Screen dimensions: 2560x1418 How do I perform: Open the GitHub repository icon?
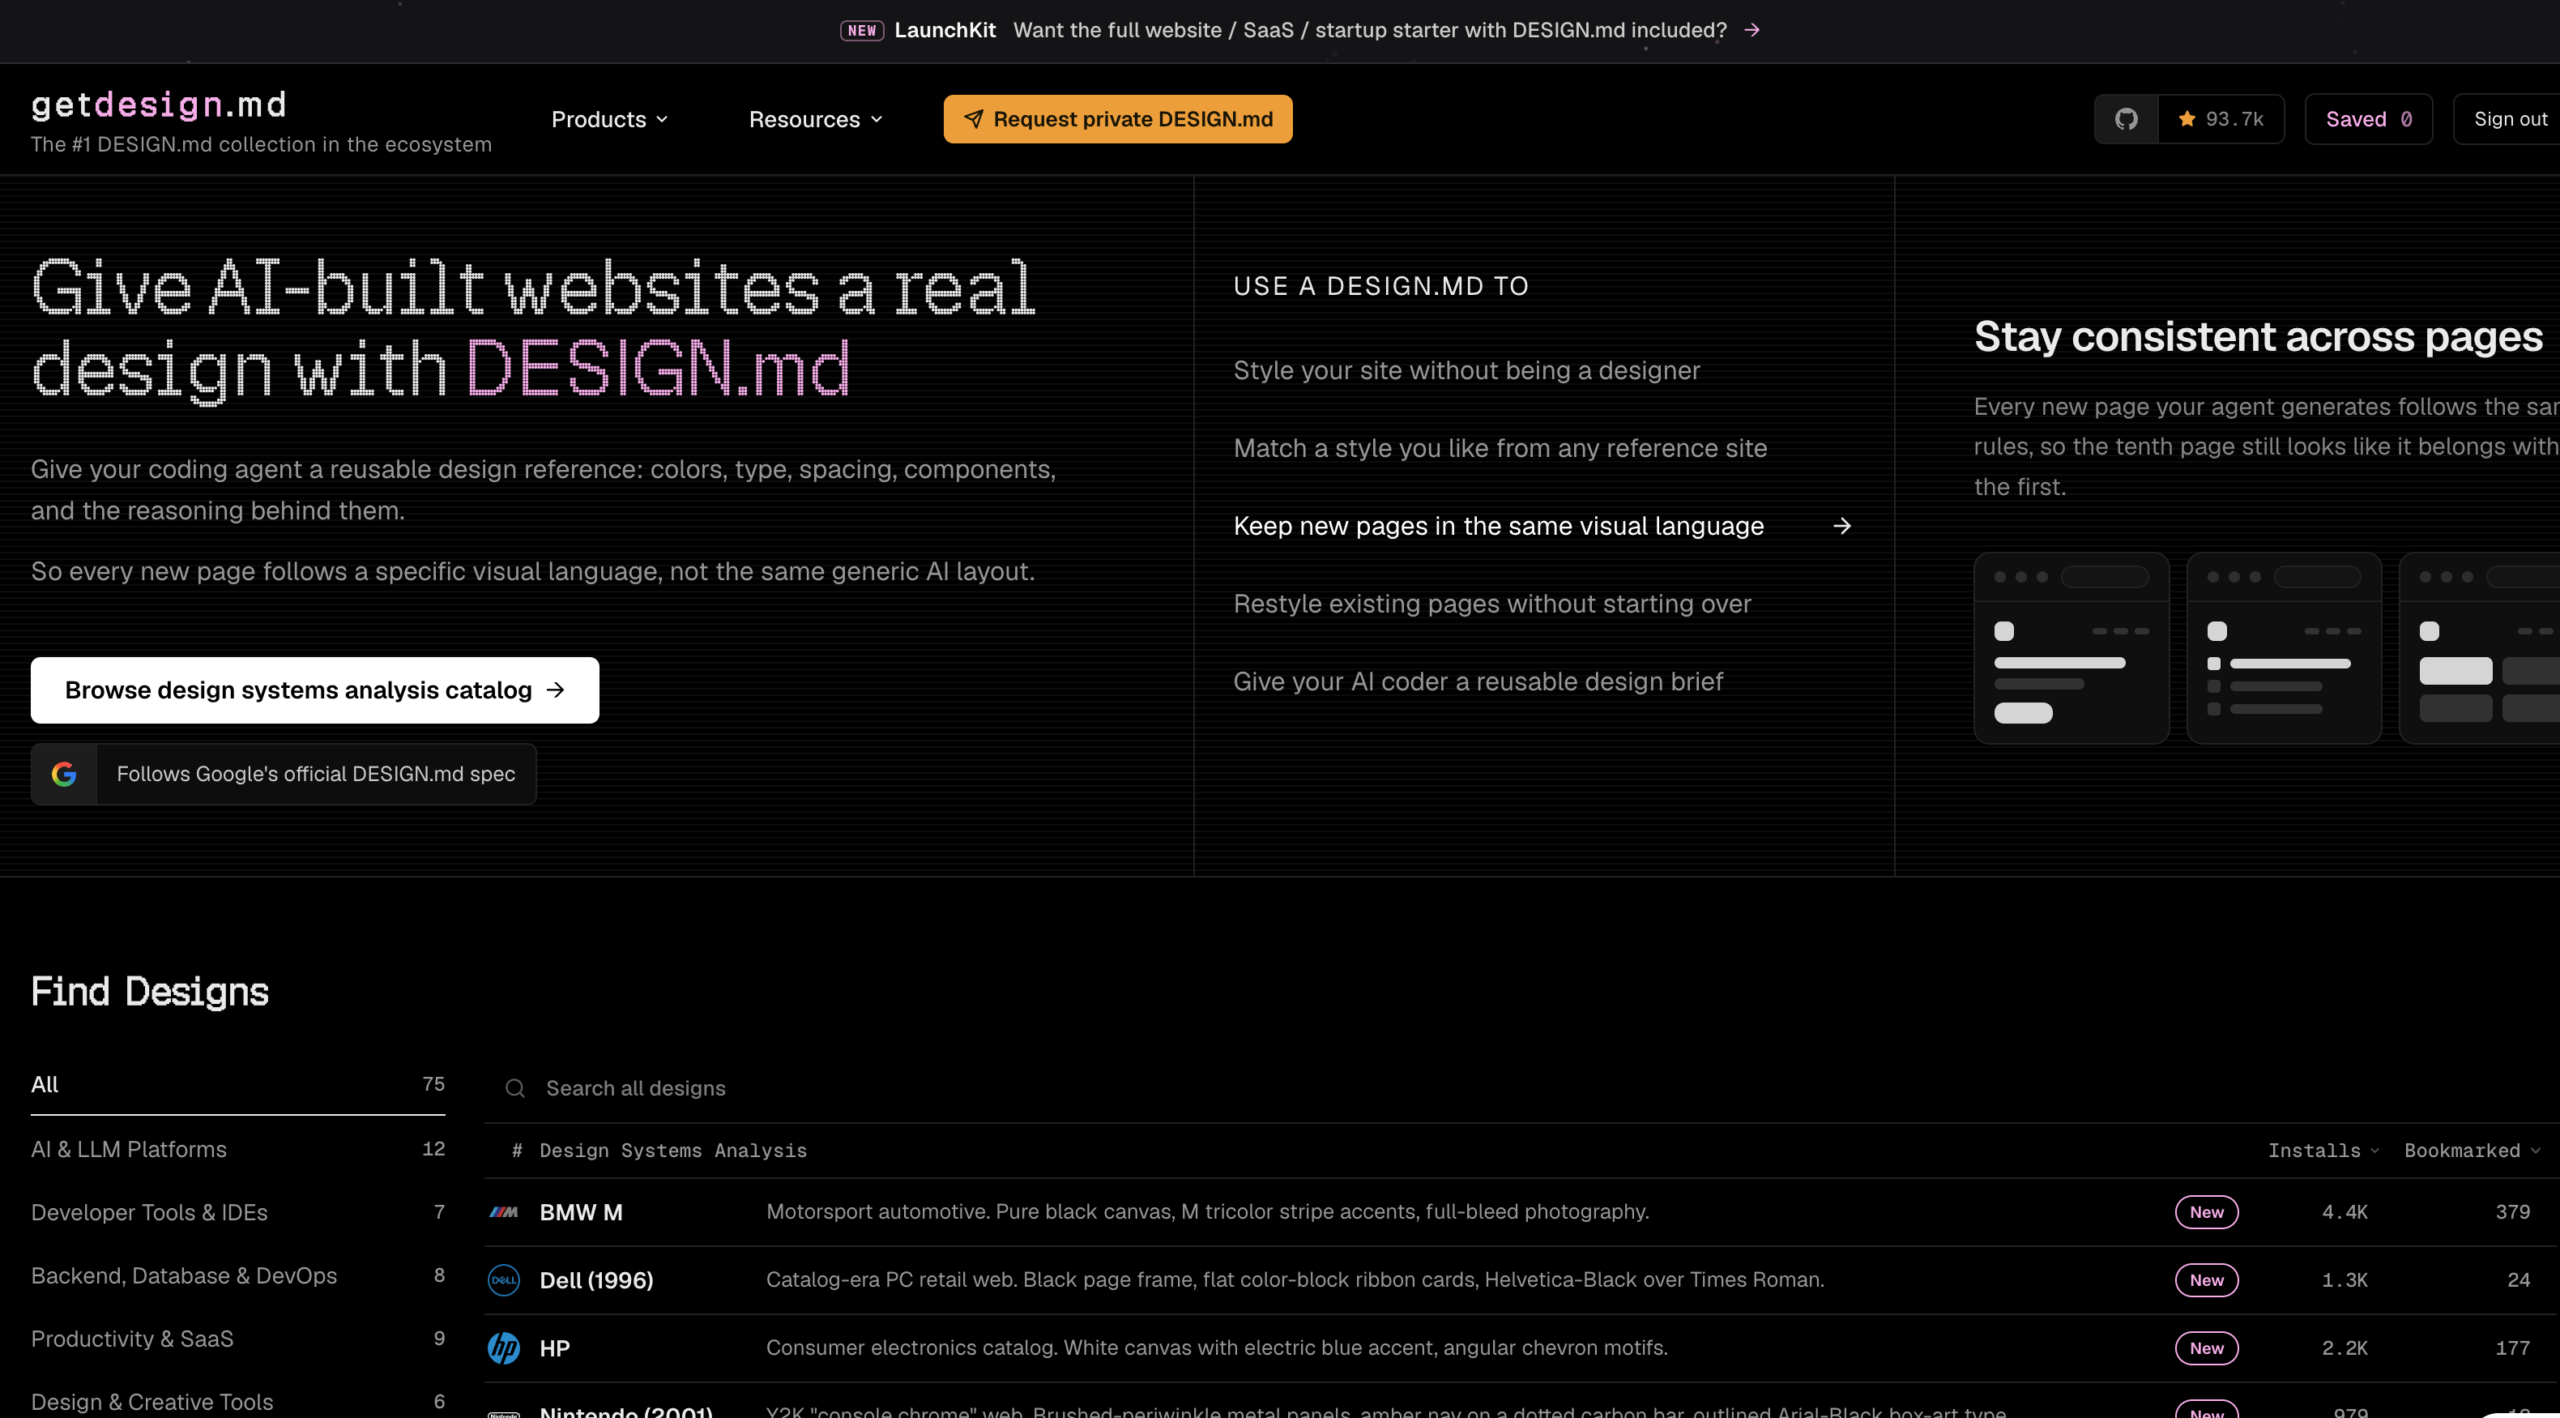pyautogui.click(x=2126, y=119)
